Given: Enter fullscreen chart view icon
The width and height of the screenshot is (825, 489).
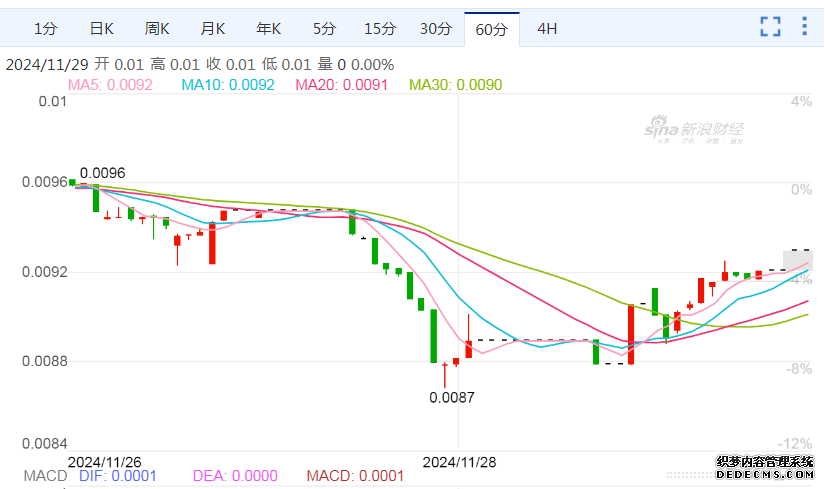Looking at the screenshot, I should point(770,26).
